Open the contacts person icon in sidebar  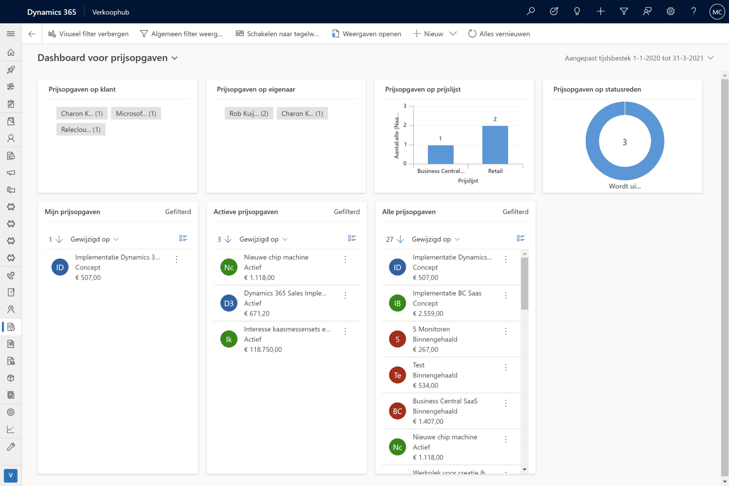click(11, 138)
